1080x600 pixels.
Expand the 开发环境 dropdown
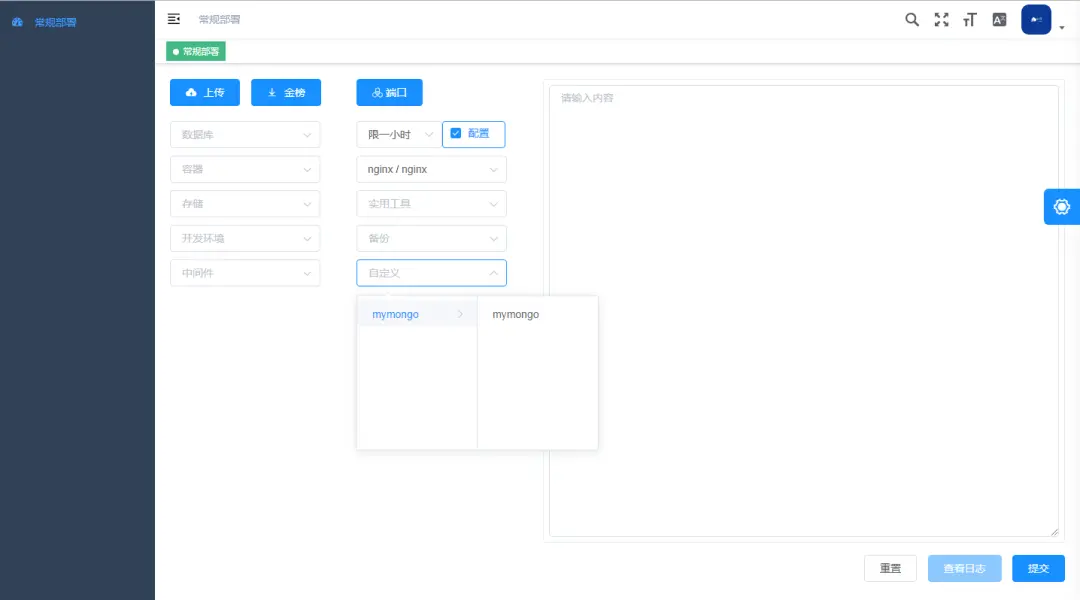(245, 238)
